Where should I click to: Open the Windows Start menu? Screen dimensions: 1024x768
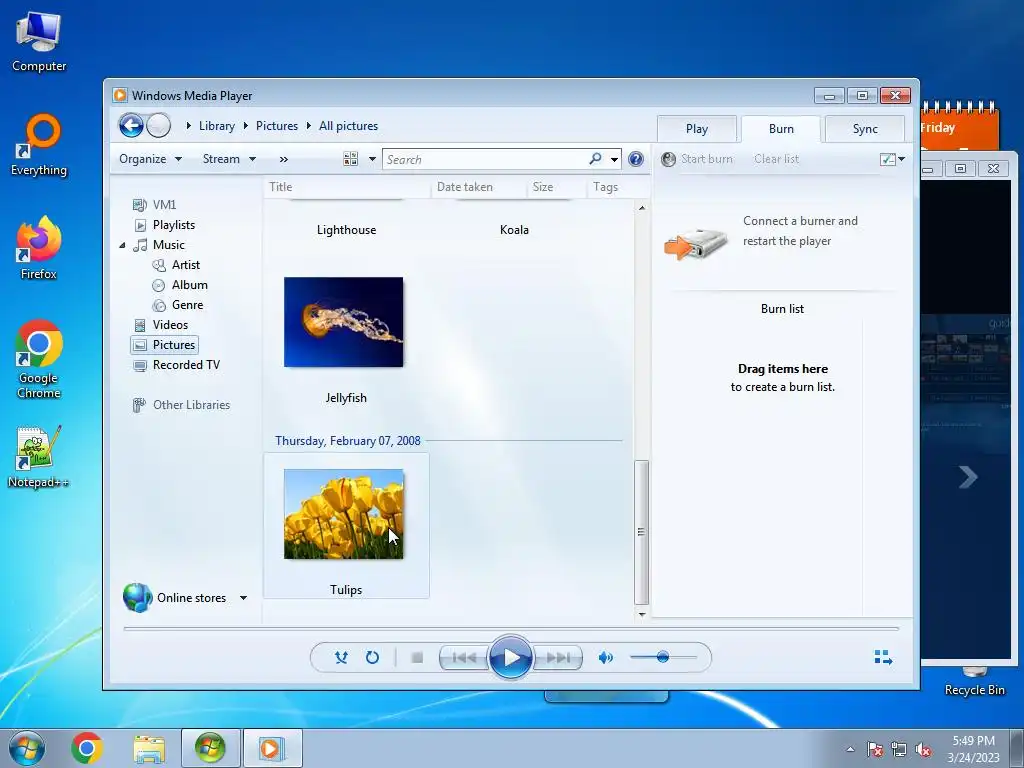click(x=27, y=748)
